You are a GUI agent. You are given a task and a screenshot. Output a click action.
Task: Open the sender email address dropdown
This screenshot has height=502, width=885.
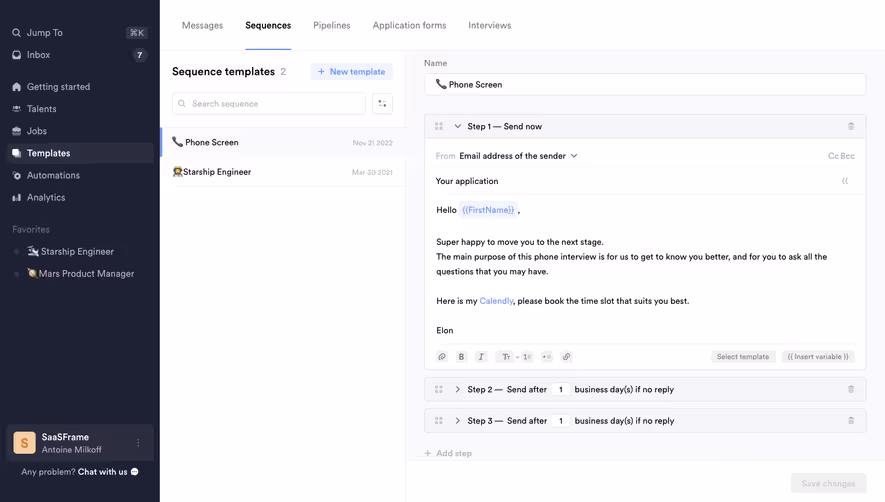[x=518, y=156]
